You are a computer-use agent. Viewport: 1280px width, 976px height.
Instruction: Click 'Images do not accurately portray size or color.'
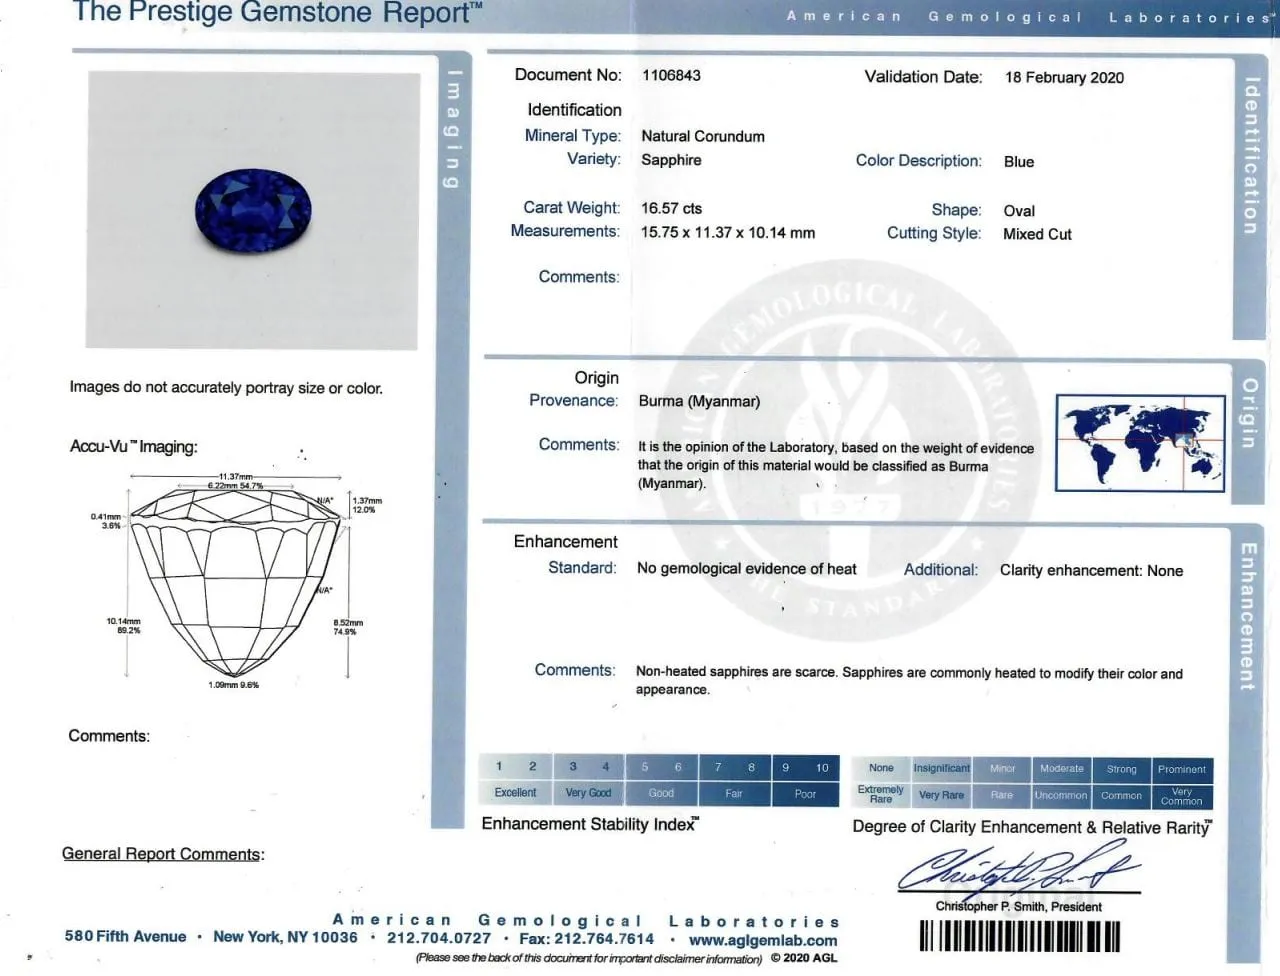[226, 388]
